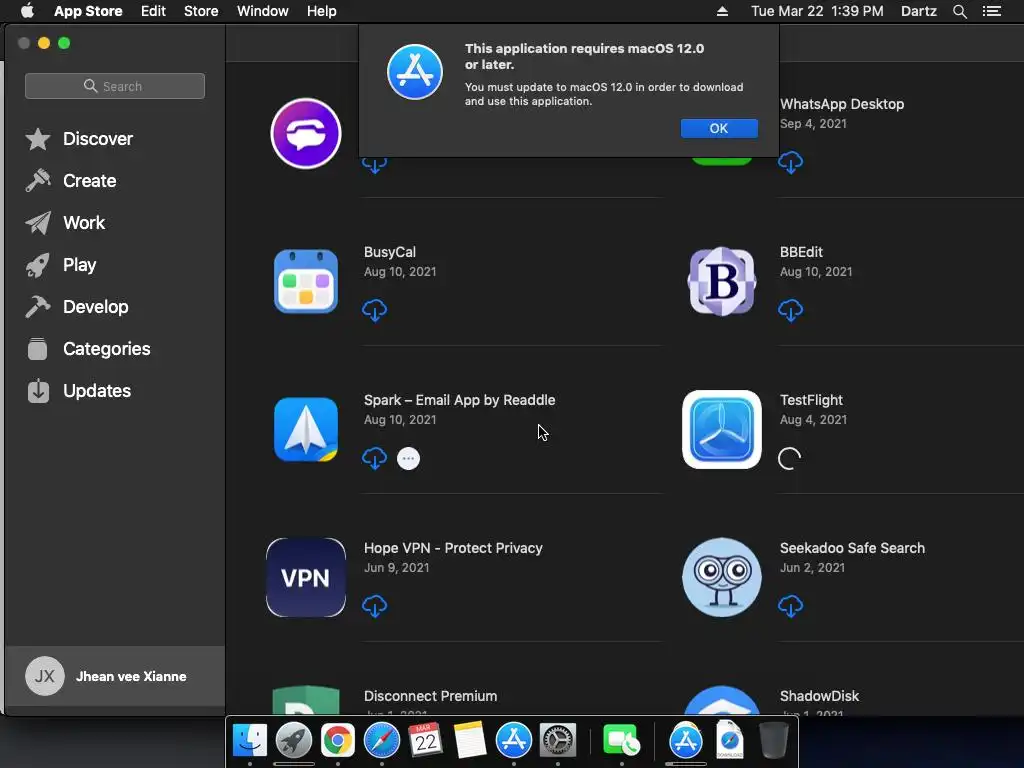1024x768 pixels.
Task: Click the Aug 4, 2021 date
Action: pyautogui.click(x=813, y=420)
